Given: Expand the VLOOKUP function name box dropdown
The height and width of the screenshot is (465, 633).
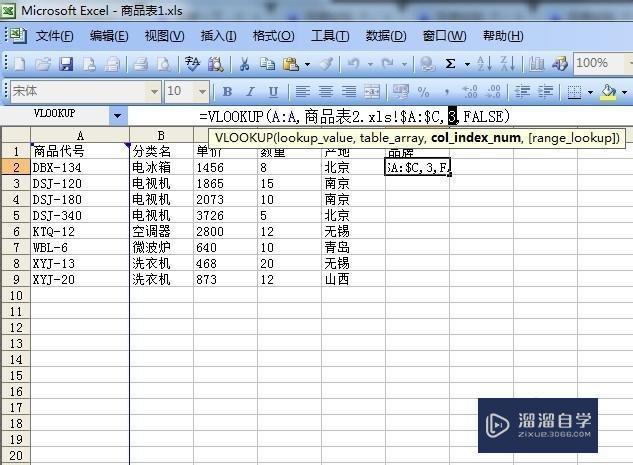Looking at the screenshot, I should 117,116.
